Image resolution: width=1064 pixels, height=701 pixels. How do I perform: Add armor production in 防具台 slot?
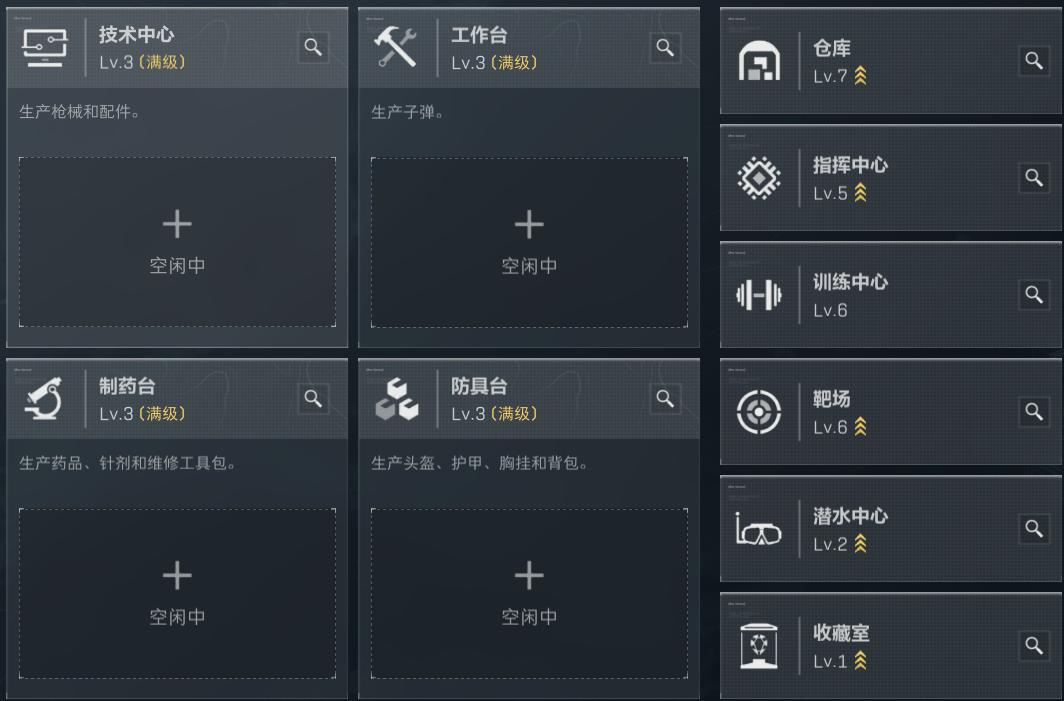pyautogui.click(x=529, y=592)
